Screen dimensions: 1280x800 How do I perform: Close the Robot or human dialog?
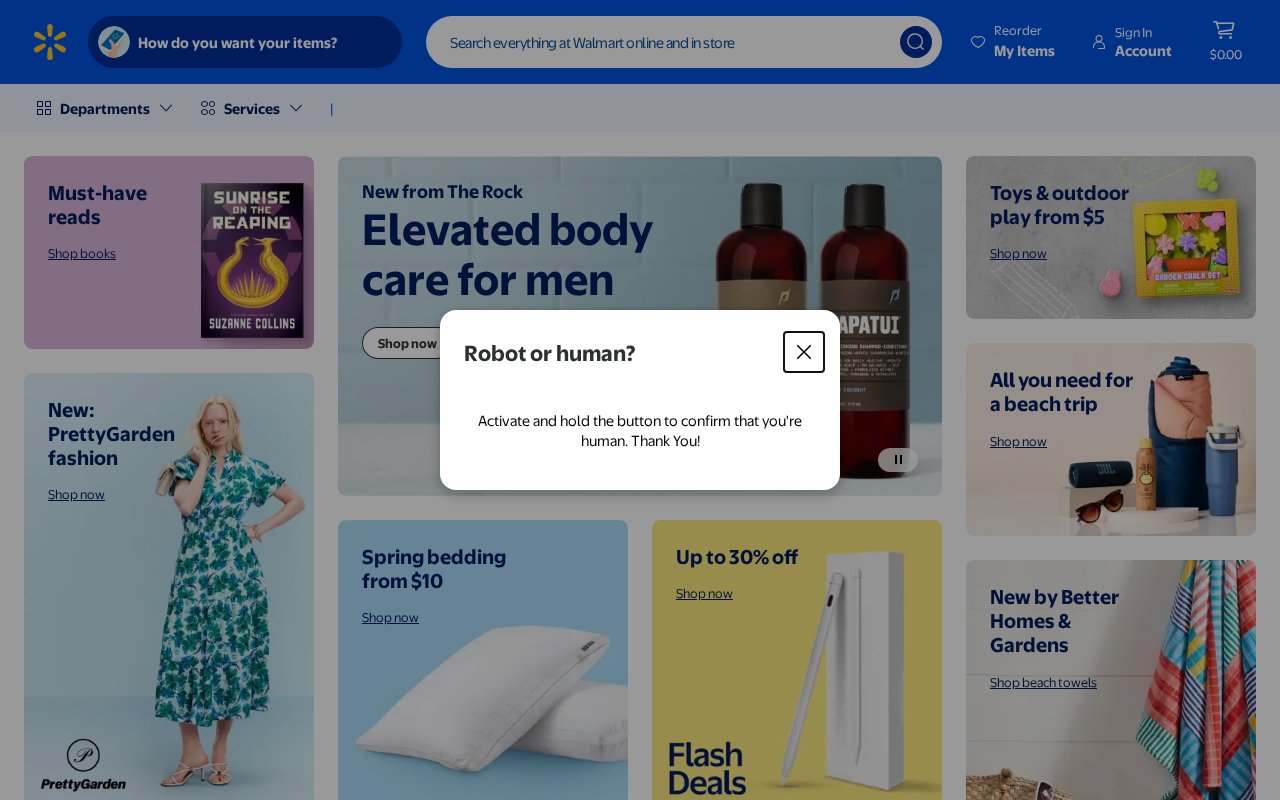pyautogui.click(x=804, y=352)
